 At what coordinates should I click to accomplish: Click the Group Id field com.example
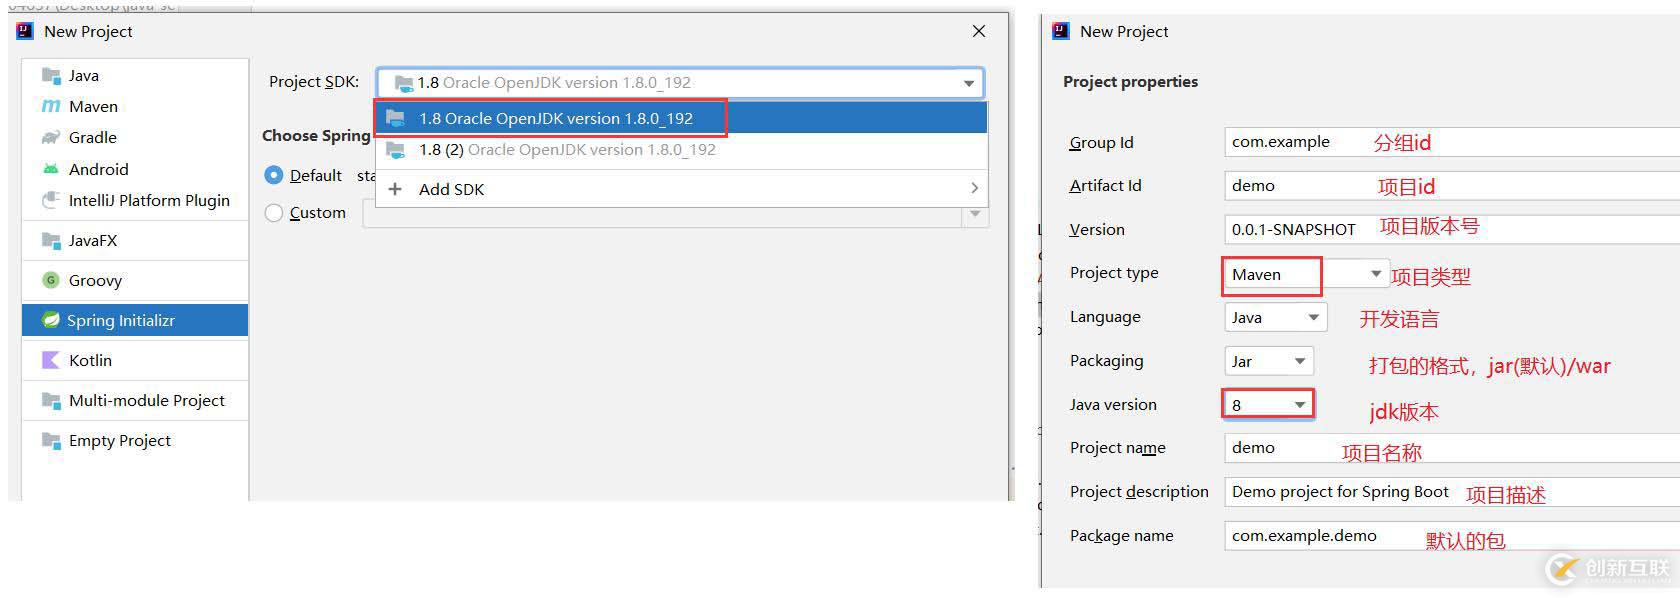pyautogui.click(x=1452, y=142)
